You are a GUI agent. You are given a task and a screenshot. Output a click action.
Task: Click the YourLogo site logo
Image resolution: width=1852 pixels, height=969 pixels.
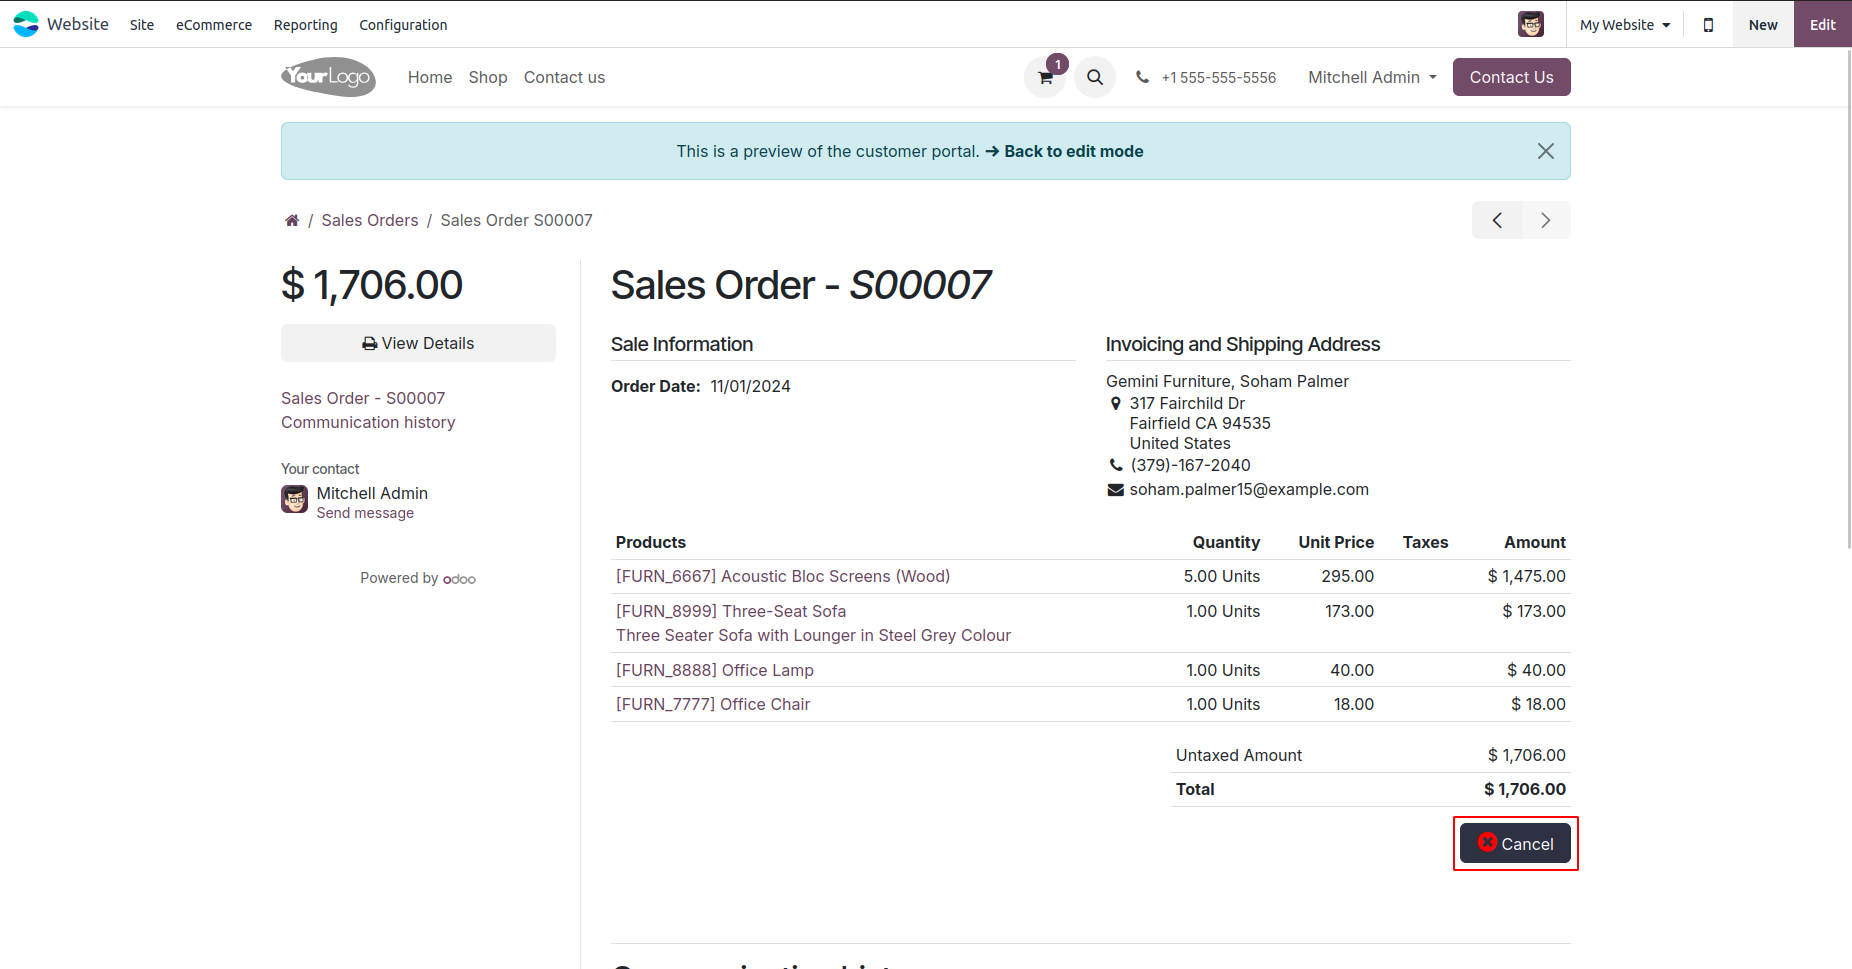[328, 77]
